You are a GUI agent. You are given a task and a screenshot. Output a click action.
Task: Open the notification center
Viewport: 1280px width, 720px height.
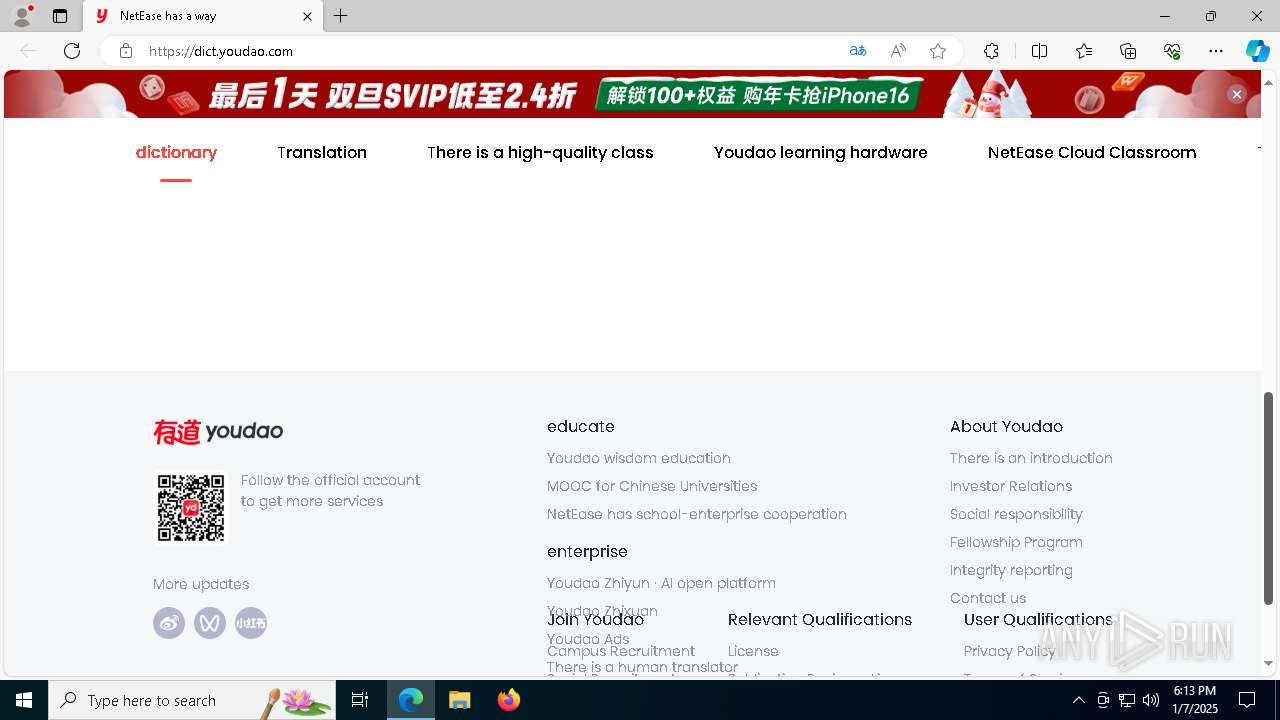[1247, 700]
